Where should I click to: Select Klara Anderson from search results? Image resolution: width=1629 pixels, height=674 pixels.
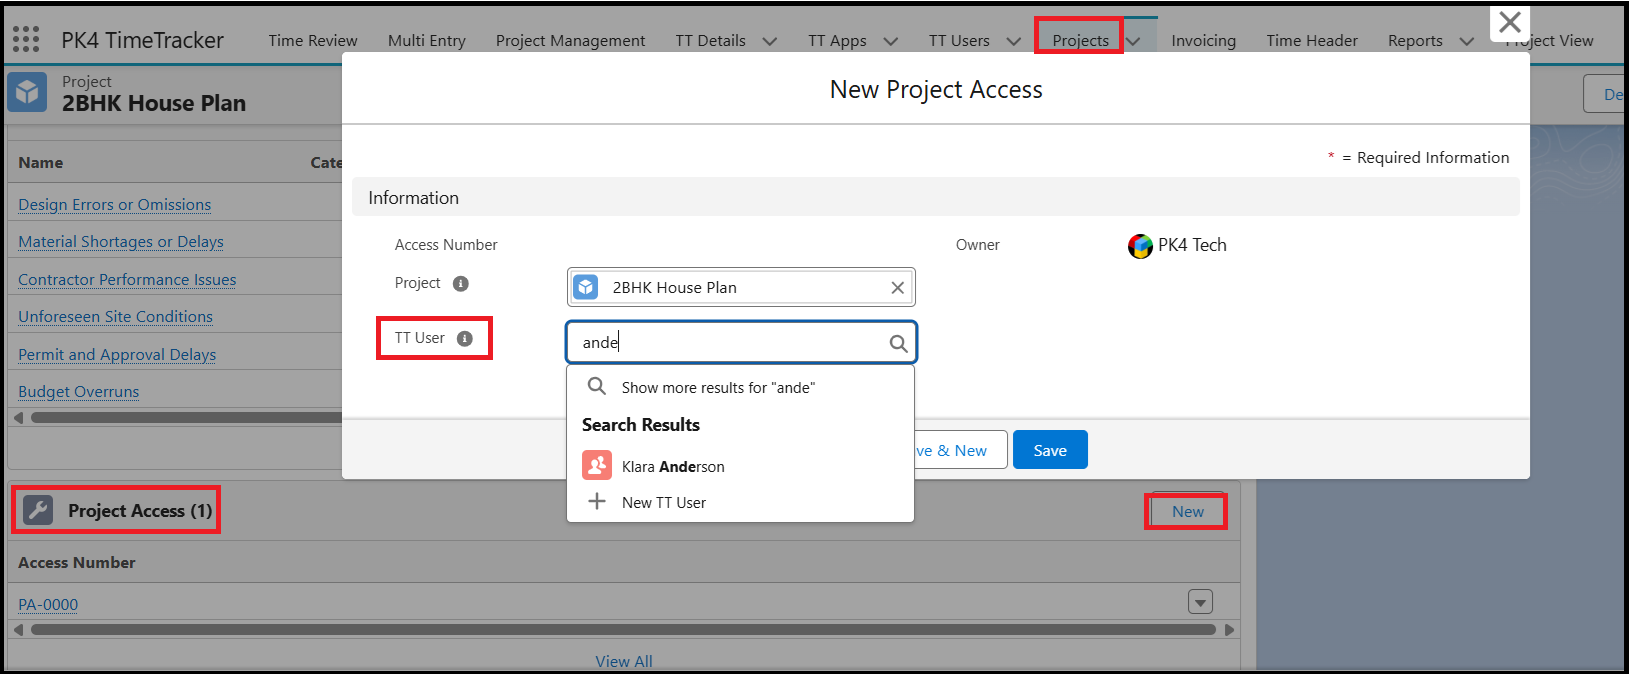740,466
